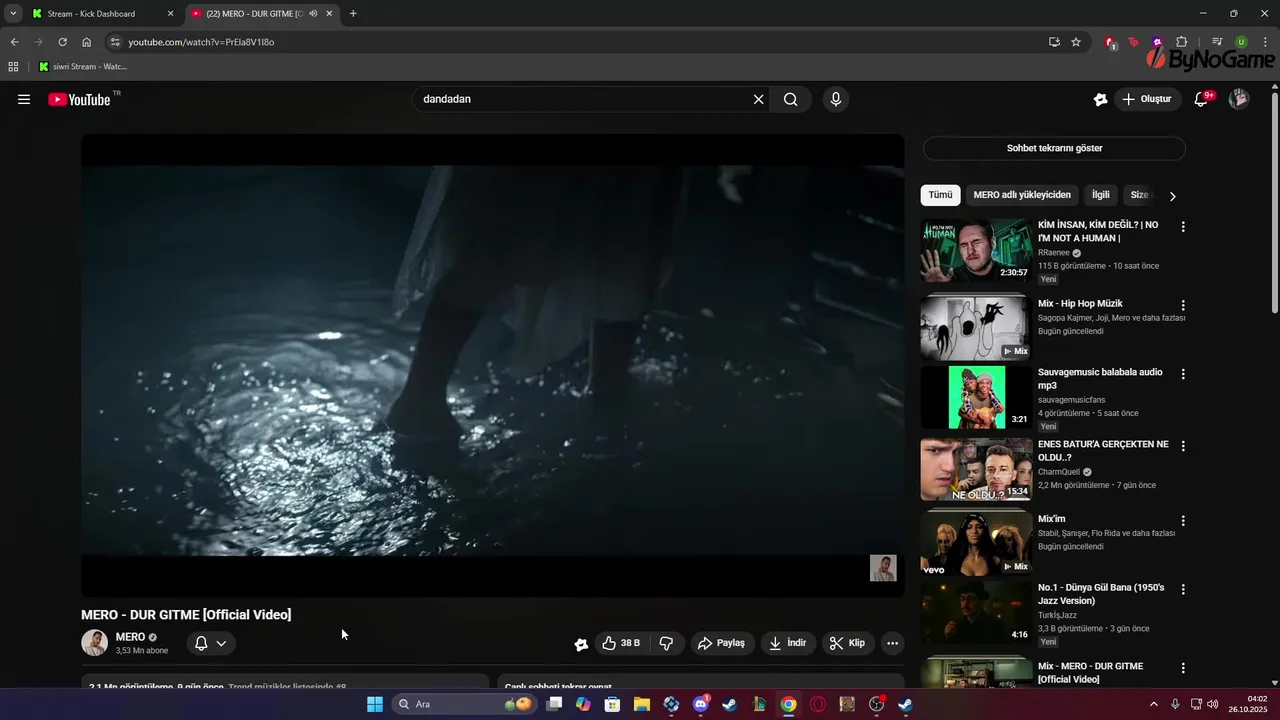
Task: Open options for Mix - MERO - DUR GITME
Action: [x=1183, y=668]
